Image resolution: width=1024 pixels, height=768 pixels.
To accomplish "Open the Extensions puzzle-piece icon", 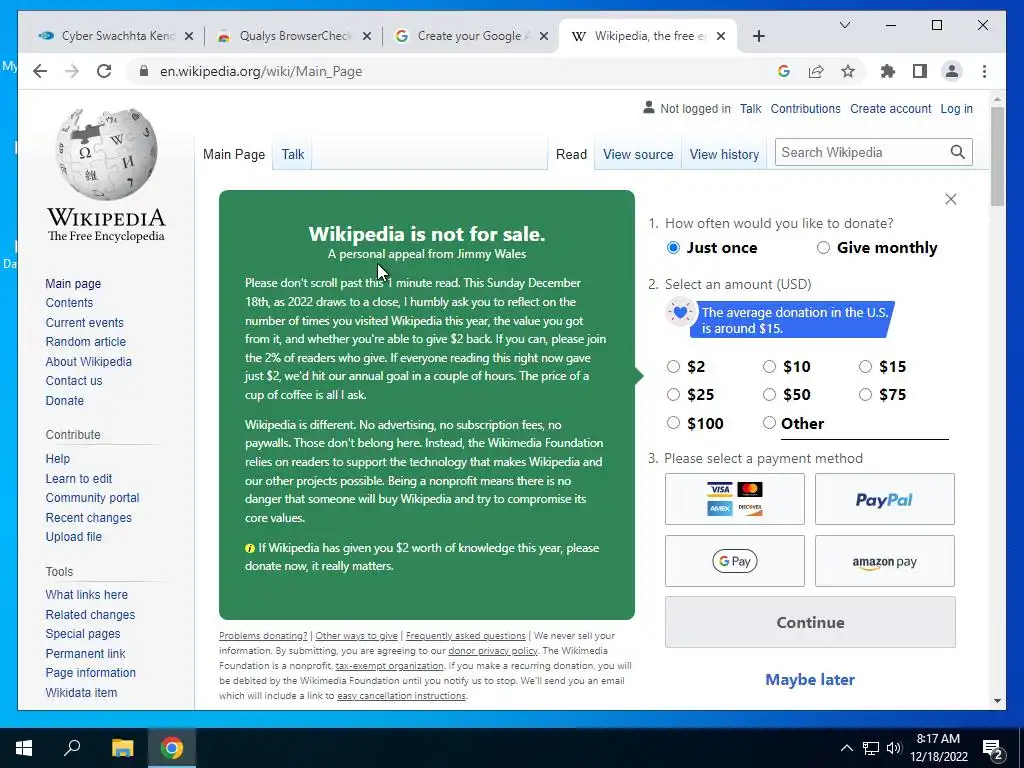I will pyautogui.click(x=888, y=71).
